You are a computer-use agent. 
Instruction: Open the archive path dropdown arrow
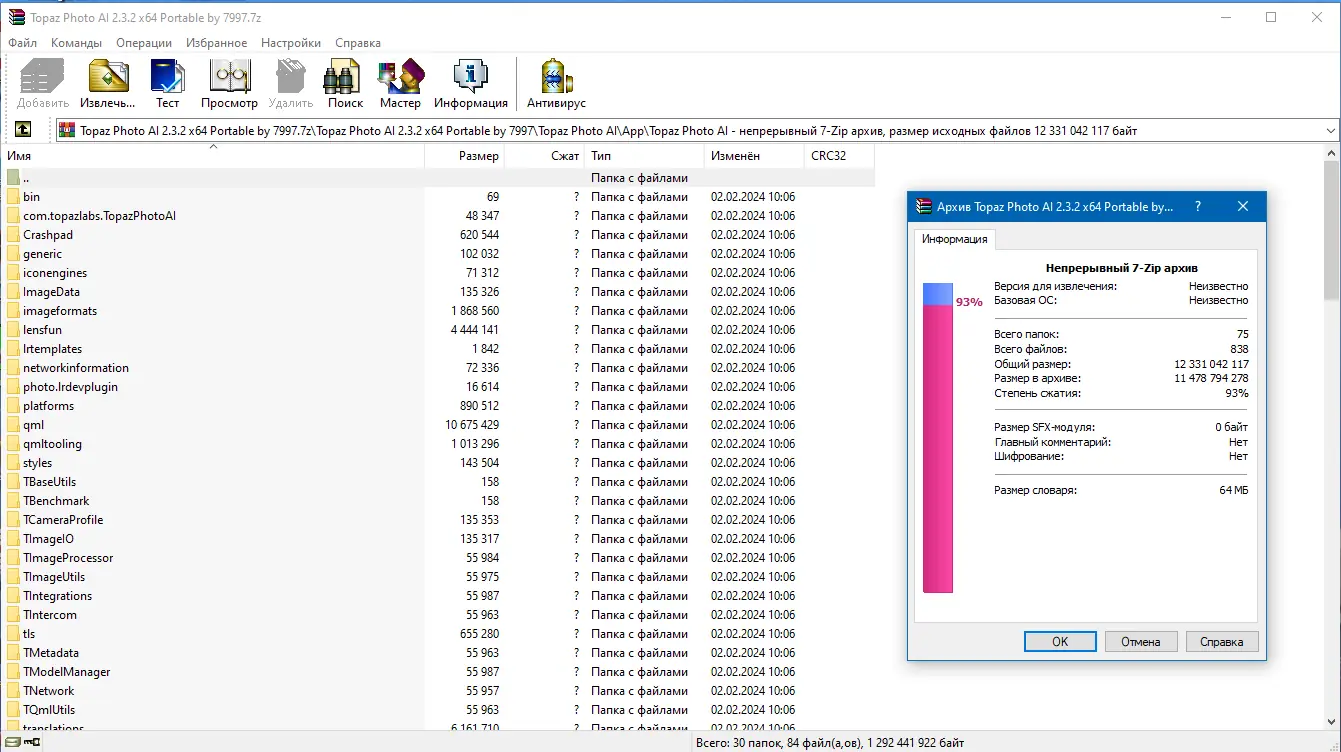pyautogui.click(x=1330, y=131)
